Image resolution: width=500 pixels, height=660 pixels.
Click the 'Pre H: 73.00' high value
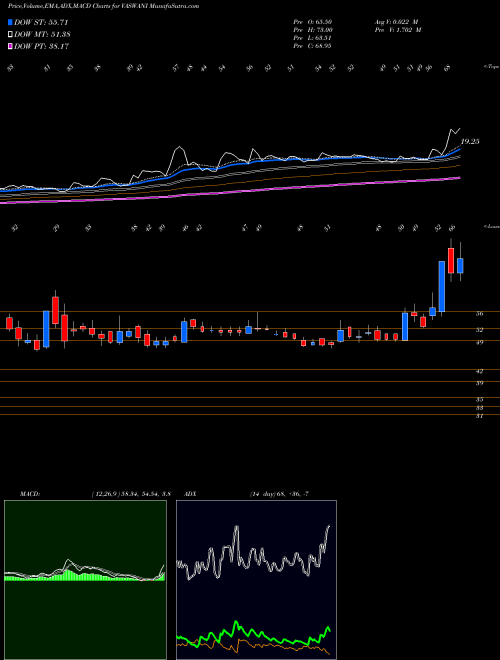tap(313, 30)
